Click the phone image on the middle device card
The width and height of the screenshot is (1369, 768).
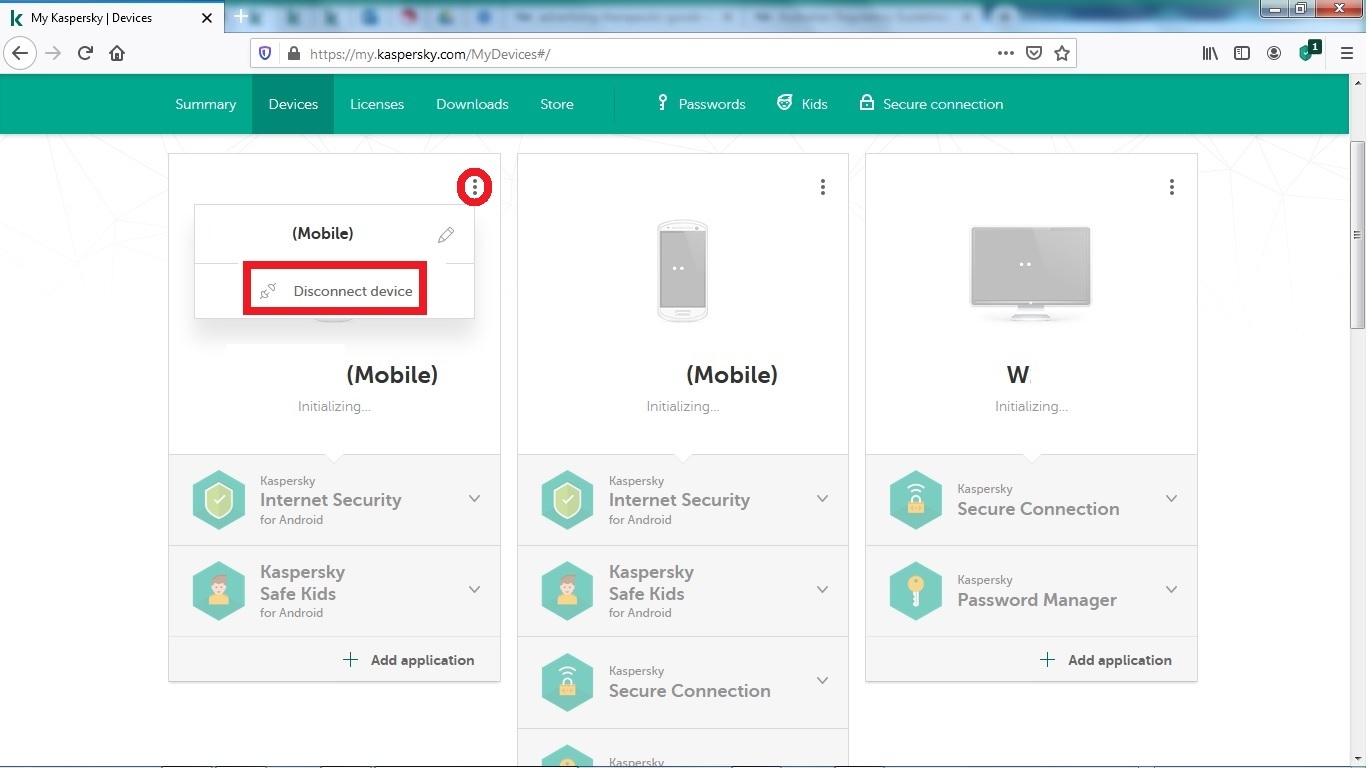point(682,271)
